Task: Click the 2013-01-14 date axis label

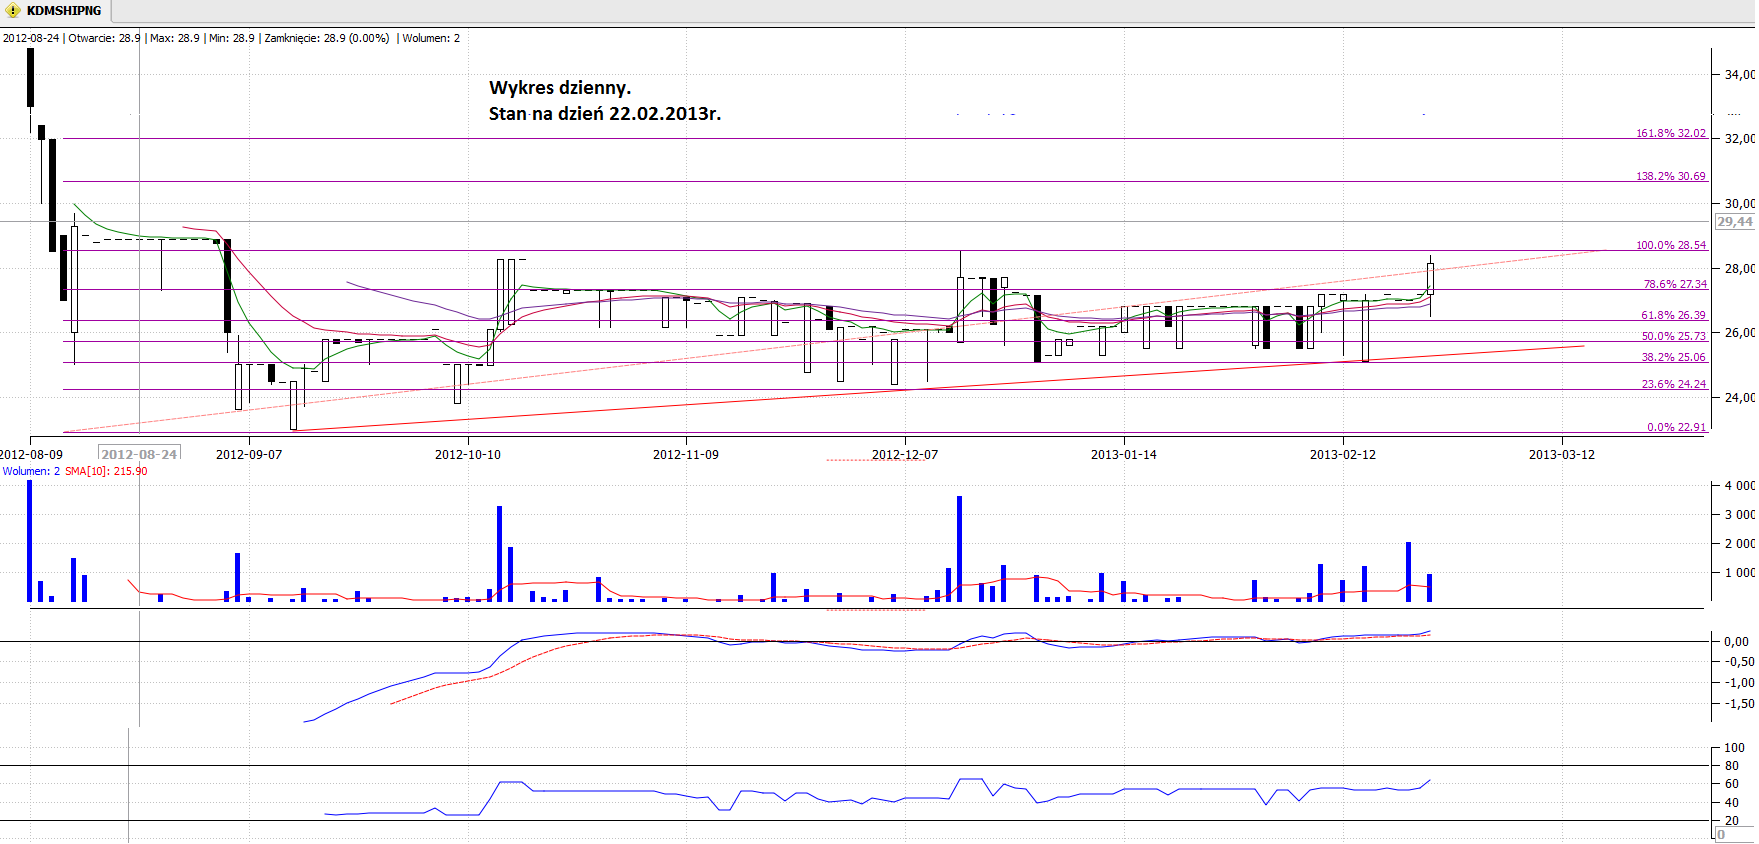Action: coord(1124,454)
